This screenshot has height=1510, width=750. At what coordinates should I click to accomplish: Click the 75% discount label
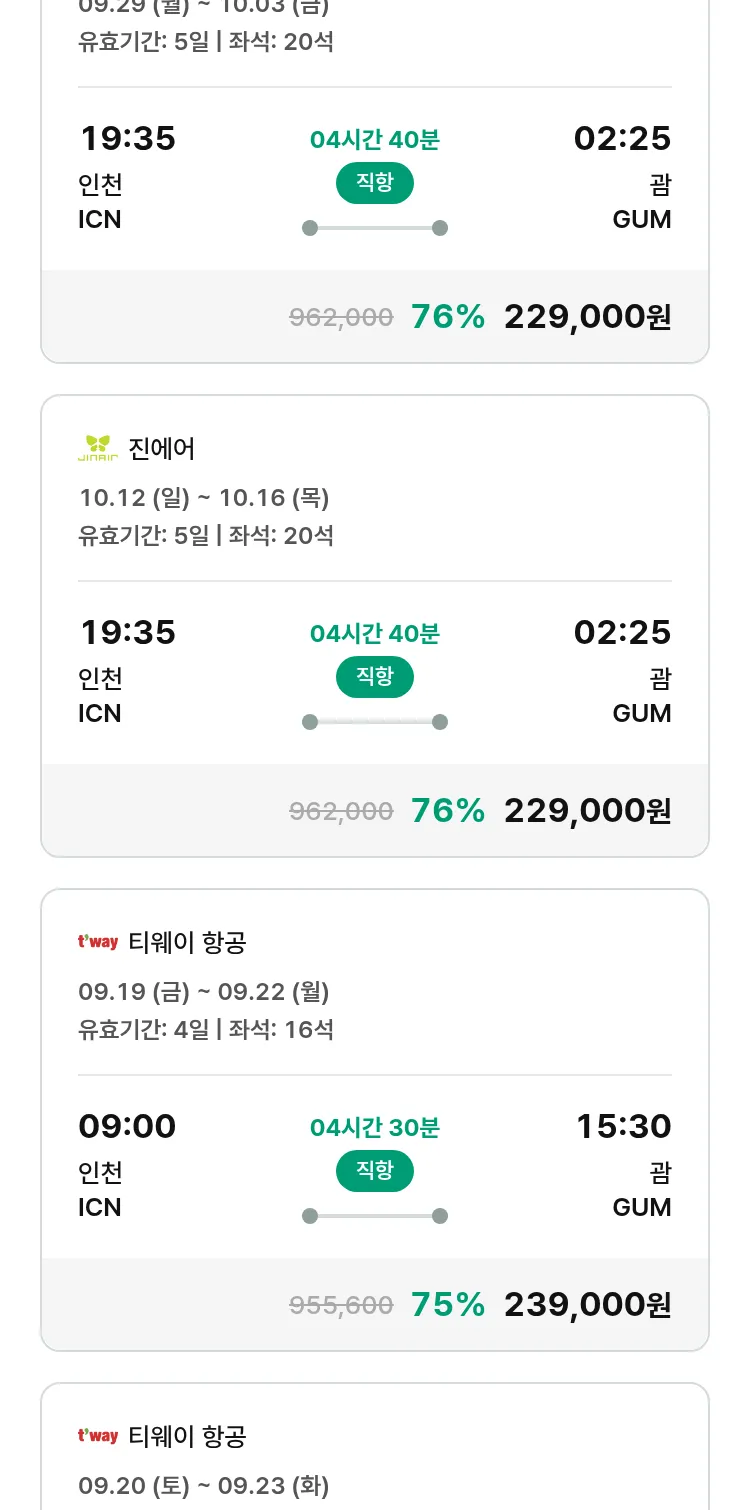coord(448,1304)
